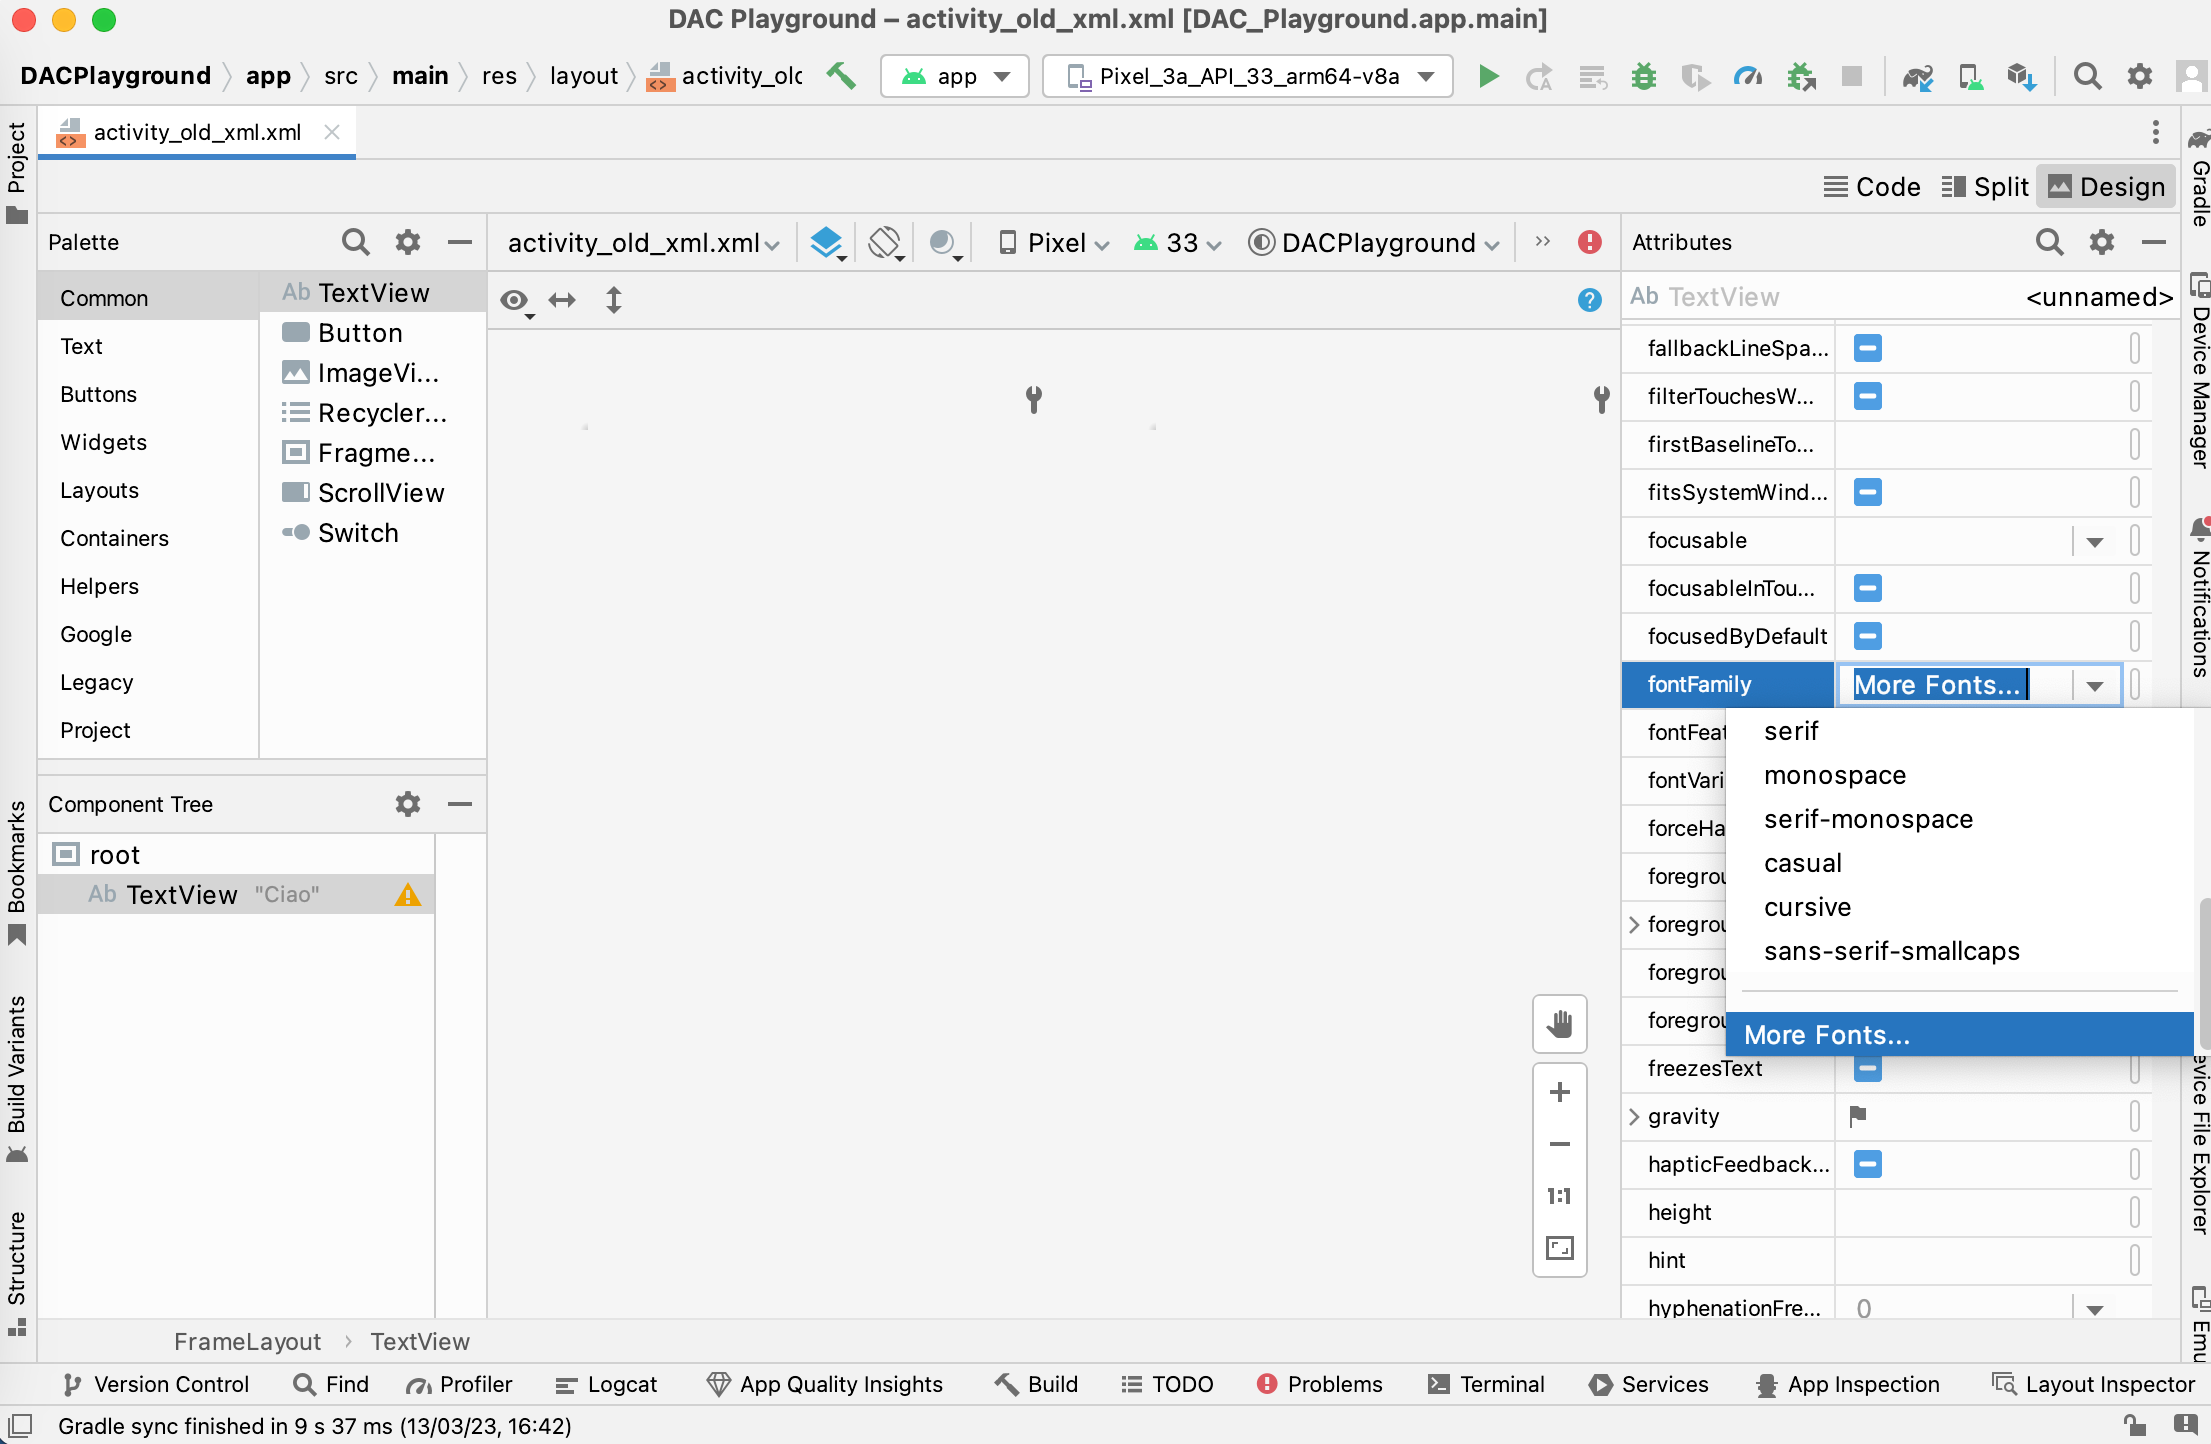Click the Design tab in editor
This screenshot has width=2211, height=1444.
click(x=2106, y=185)
